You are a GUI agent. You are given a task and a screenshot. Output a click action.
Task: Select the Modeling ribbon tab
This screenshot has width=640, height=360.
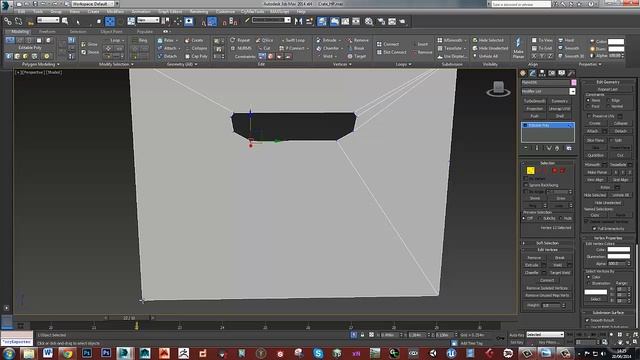coord(19,31)
